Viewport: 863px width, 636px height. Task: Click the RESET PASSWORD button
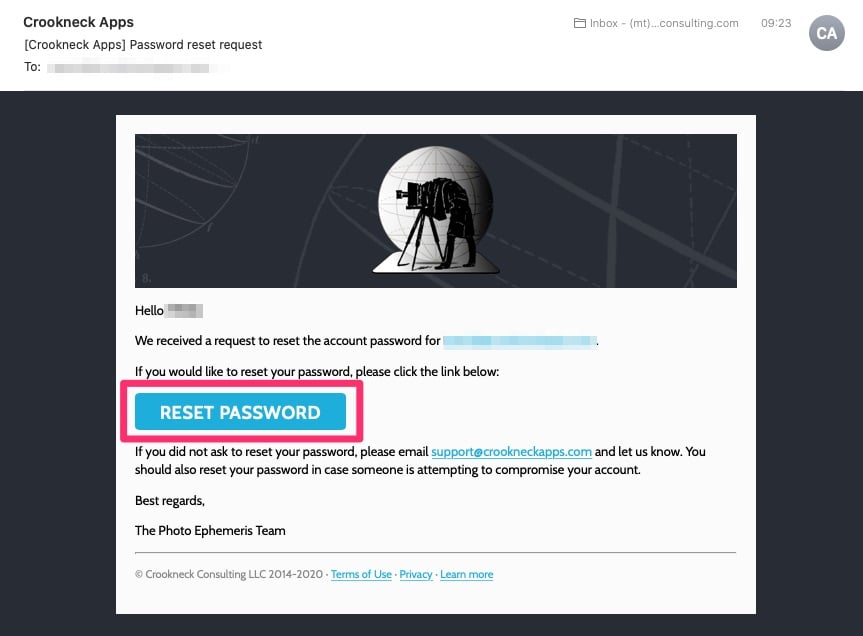[x=241, y=412]
